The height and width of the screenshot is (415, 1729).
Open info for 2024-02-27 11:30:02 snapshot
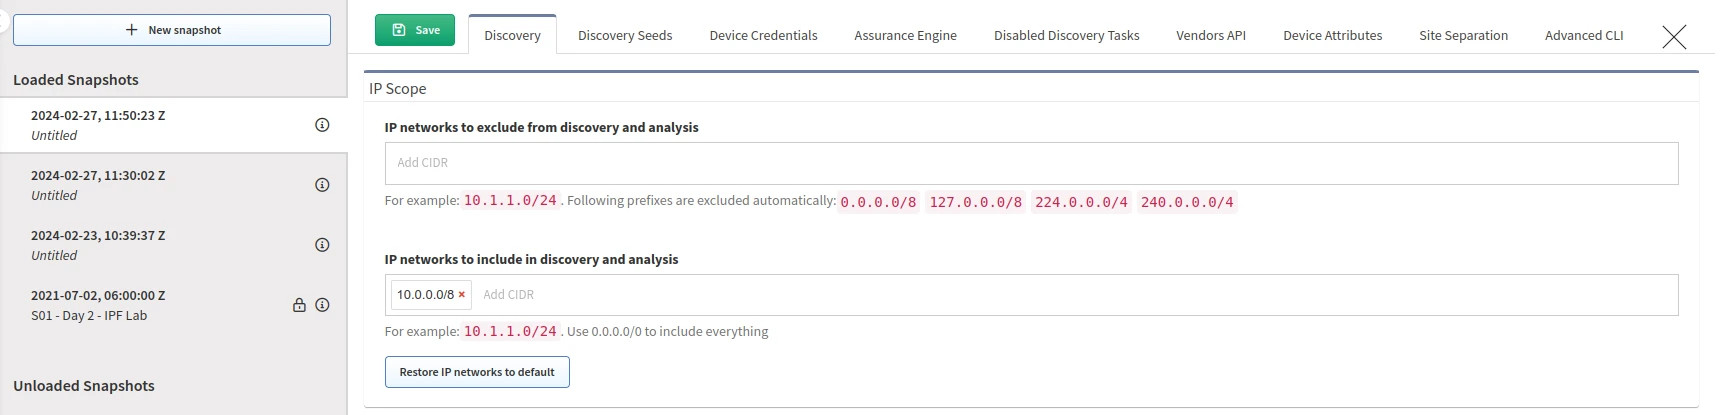322,185
